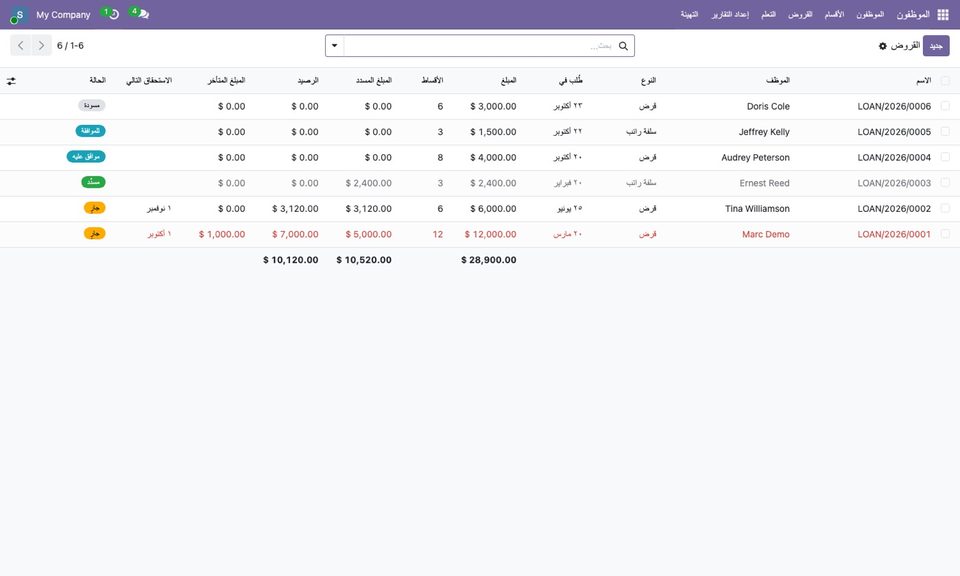Open the إعداد التقارير menu
The height and width of the screenshot is (576, 960).
tap(730, 15)
